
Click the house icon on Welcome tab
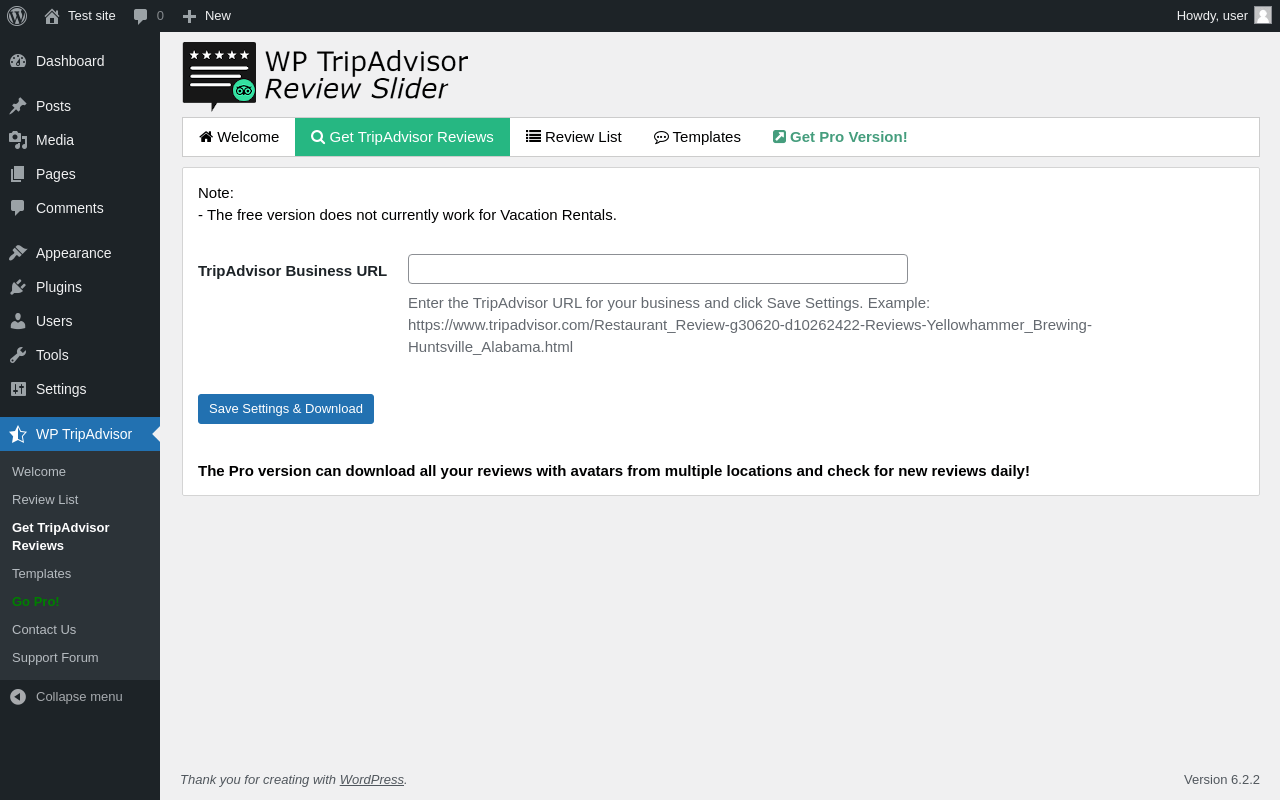(206, 137)
